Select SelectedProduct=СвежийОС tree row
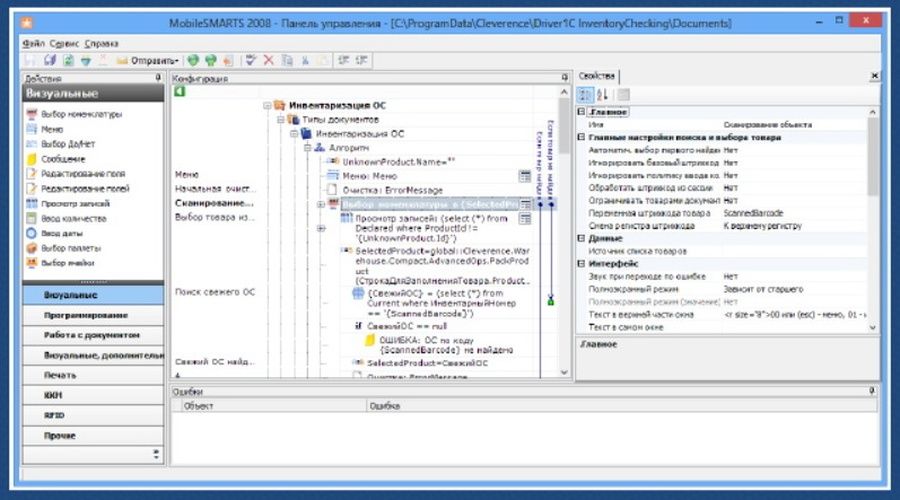900x500 pixels. pyautogui.click(x=421, y=363)
